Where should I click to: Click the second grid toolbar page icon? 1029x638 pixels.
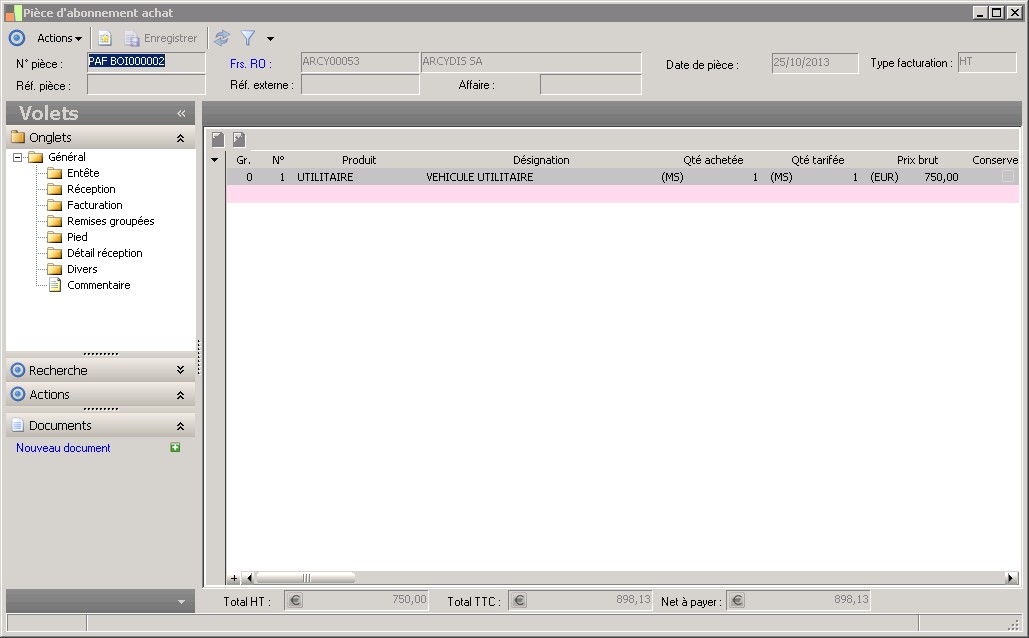239,139
